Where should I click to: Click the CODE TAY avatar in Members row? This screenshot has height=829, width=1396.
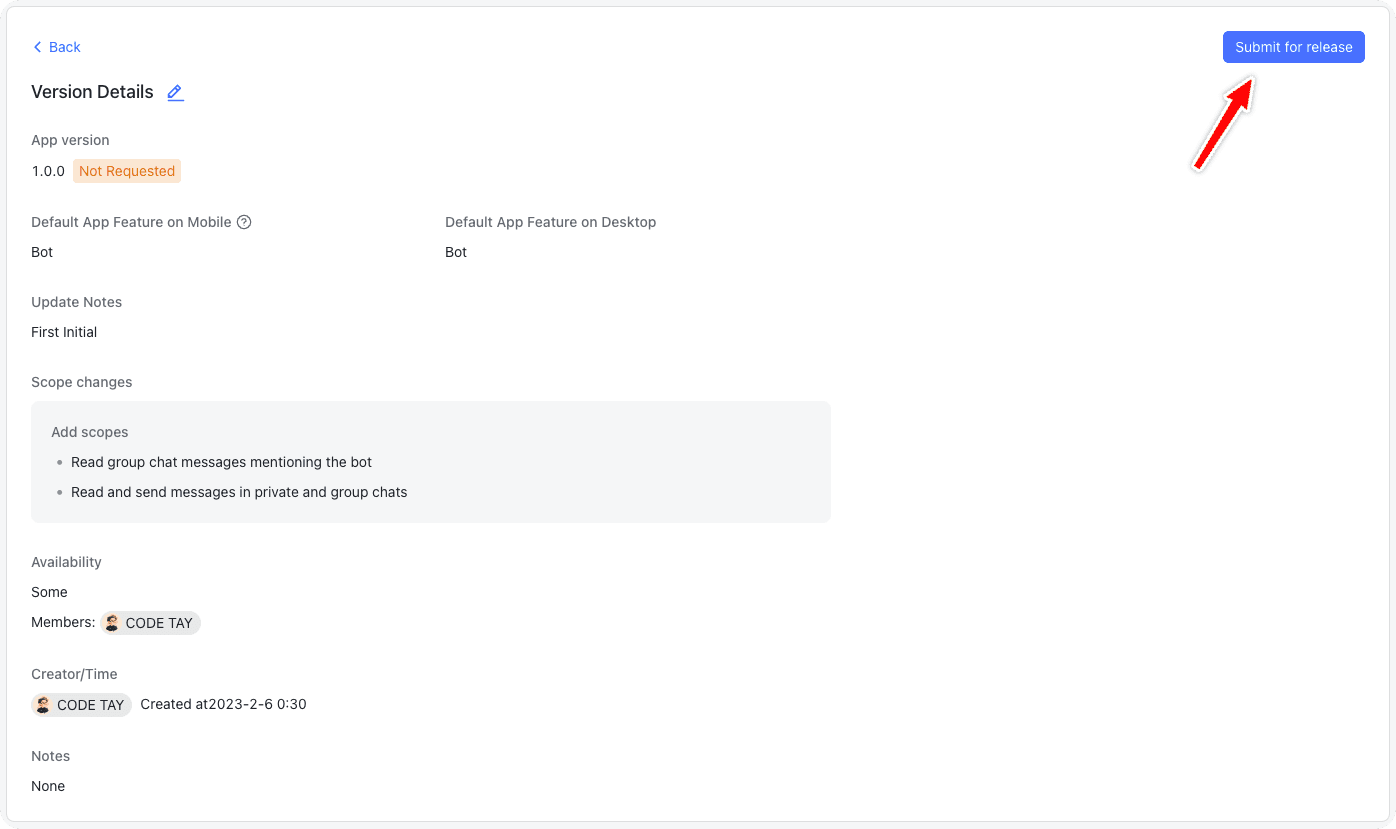click(x=112, y=622)
